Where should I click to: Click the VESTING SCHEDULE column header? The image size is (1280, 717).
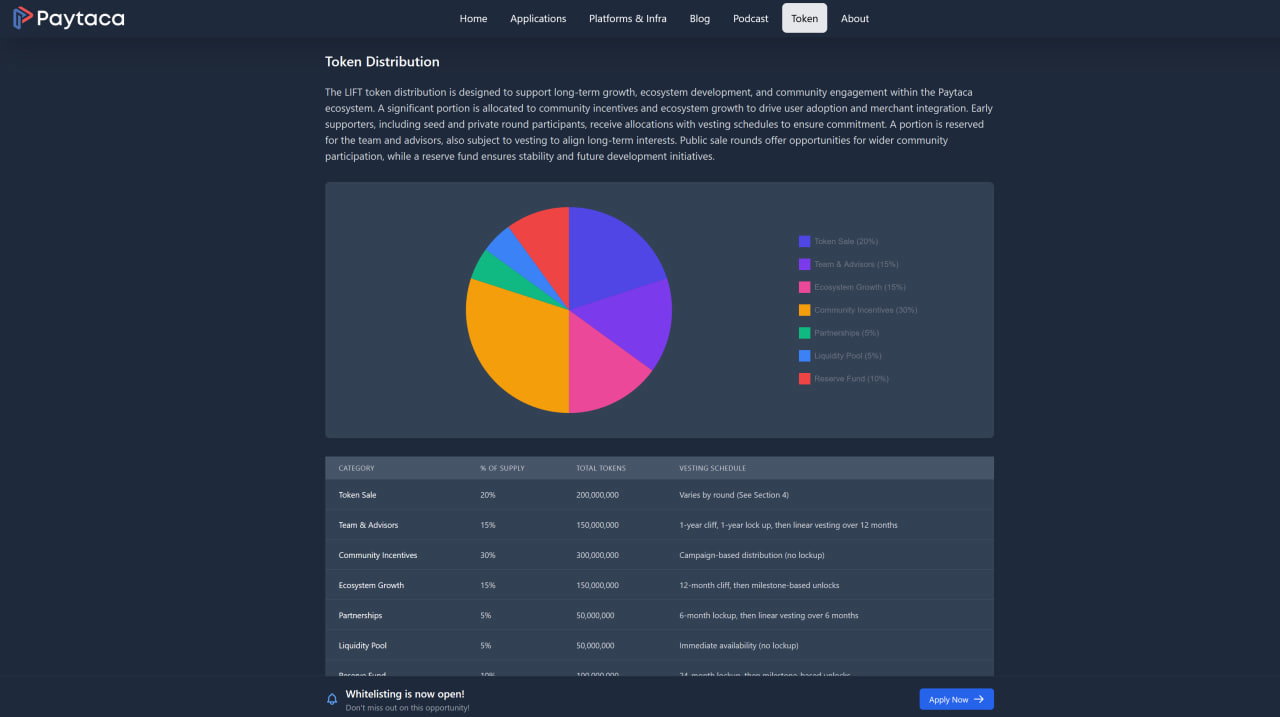coord(712,468)
